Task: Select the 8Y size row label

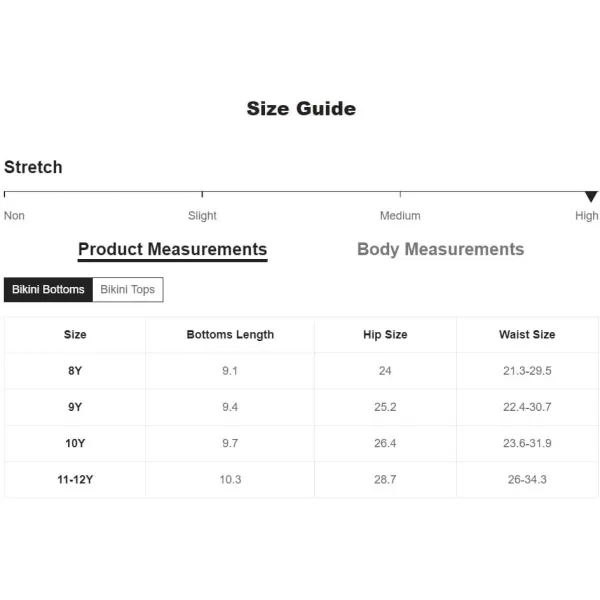Action: [x=75, y=371]
